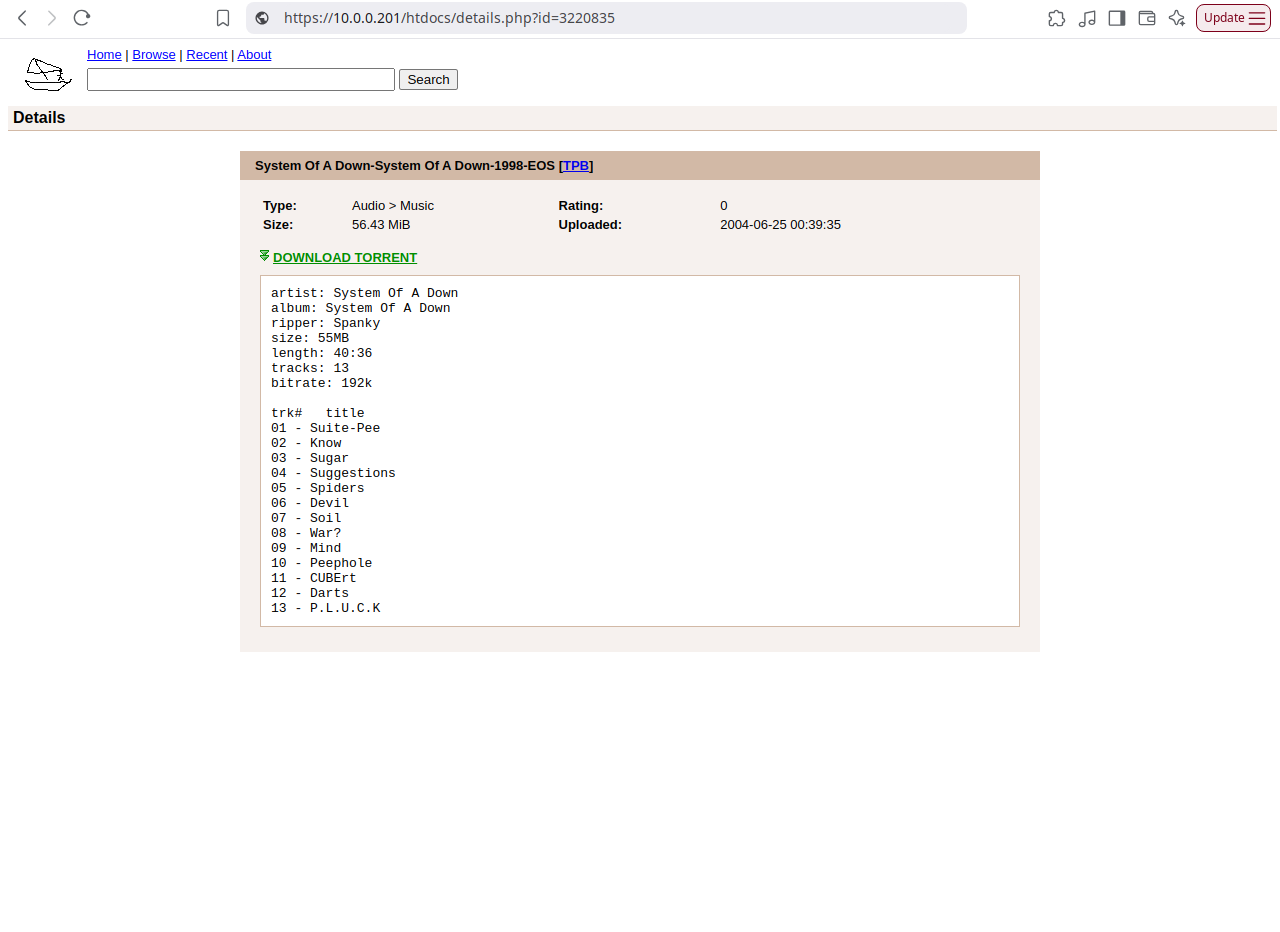Open the wallet icon in toolbar
The height and width of the screenshot is (932, 1280).
1147,18
